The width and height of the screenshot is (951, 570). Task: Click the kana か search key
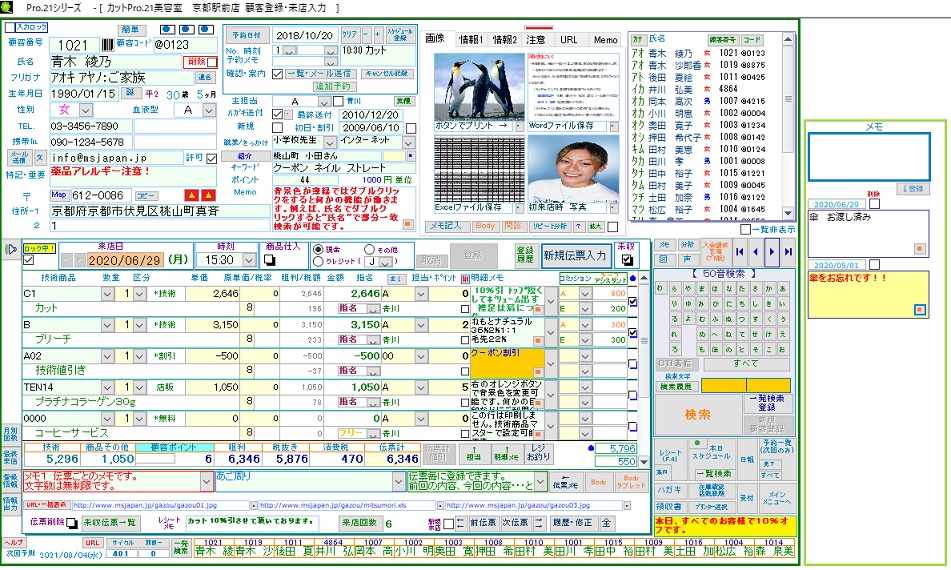[769, 289]
